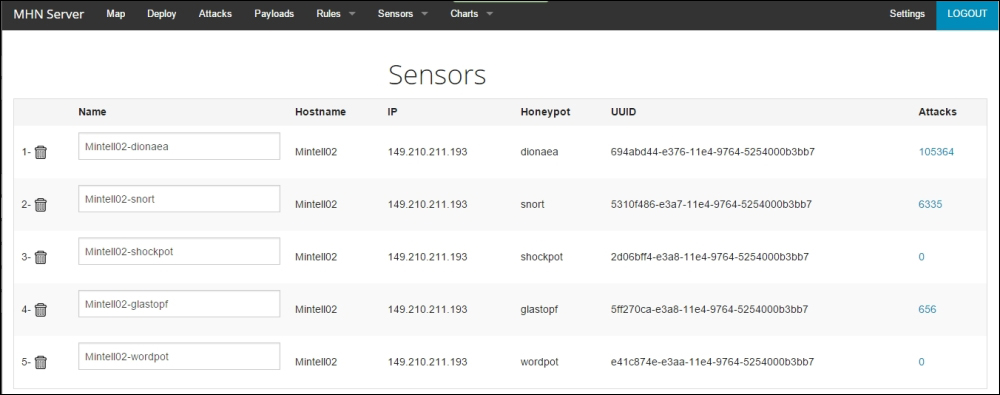Click the dionaea honeypot cell
This screenshot has height=395, width=1000.
coord(540,152)
